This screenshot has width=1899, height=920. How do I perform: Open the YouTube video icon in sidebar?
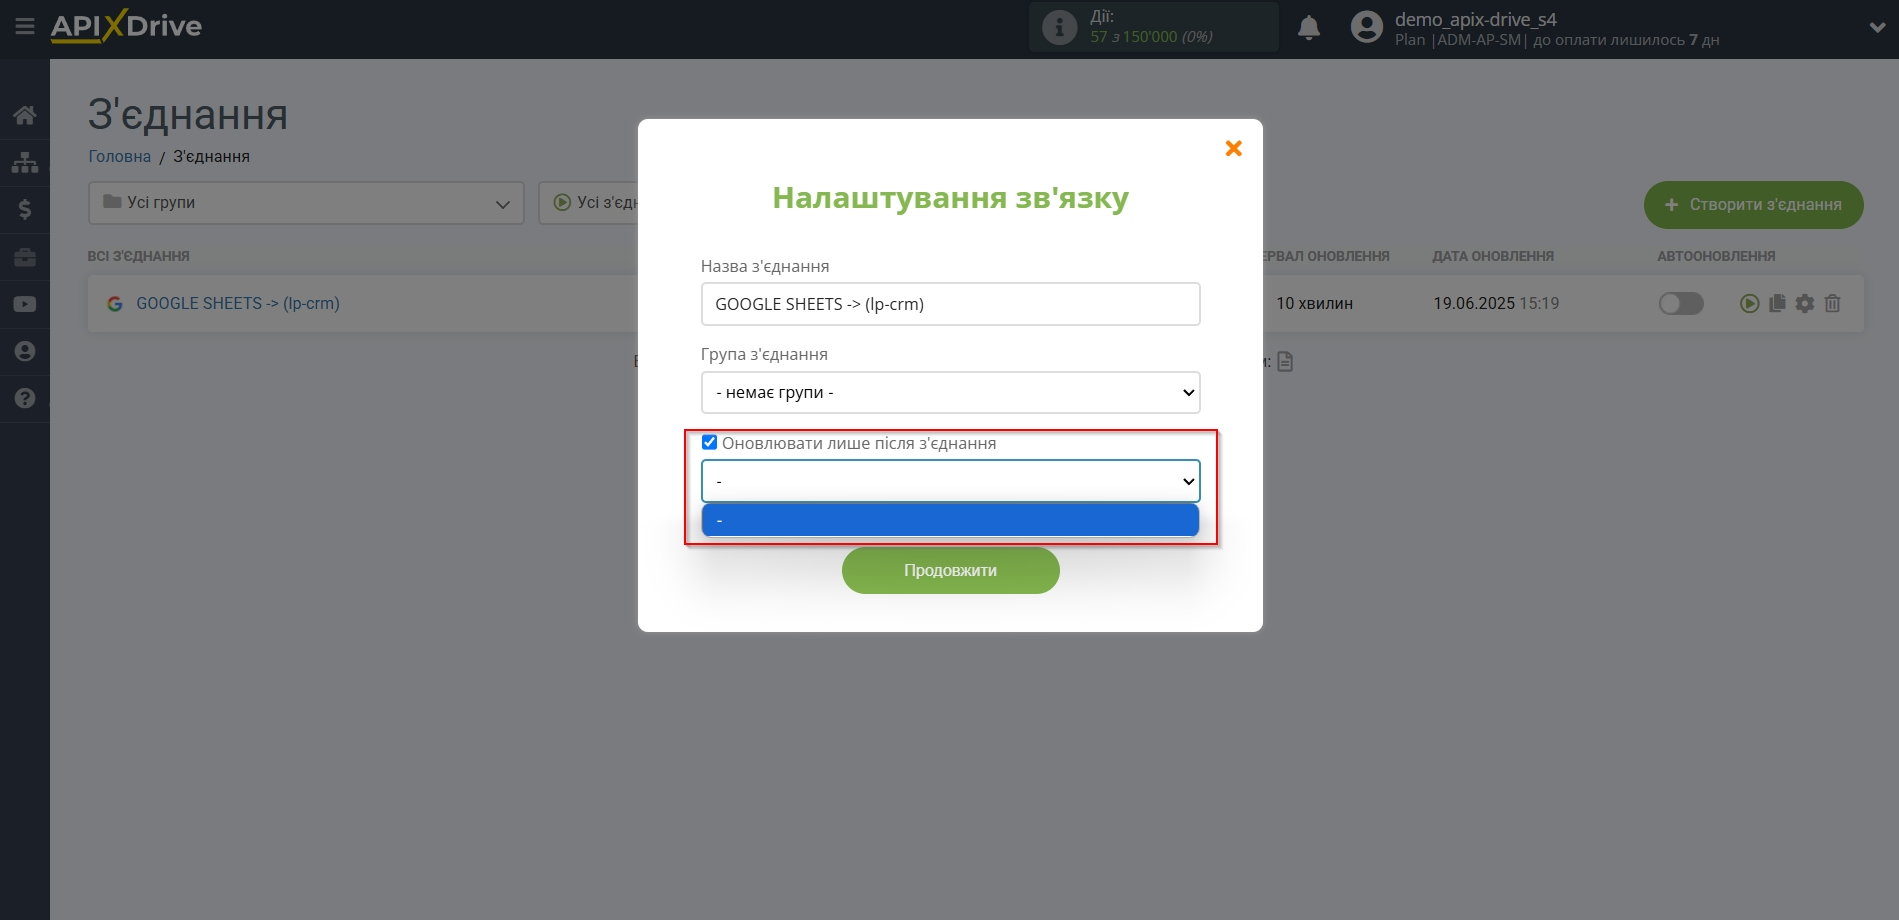25,304
